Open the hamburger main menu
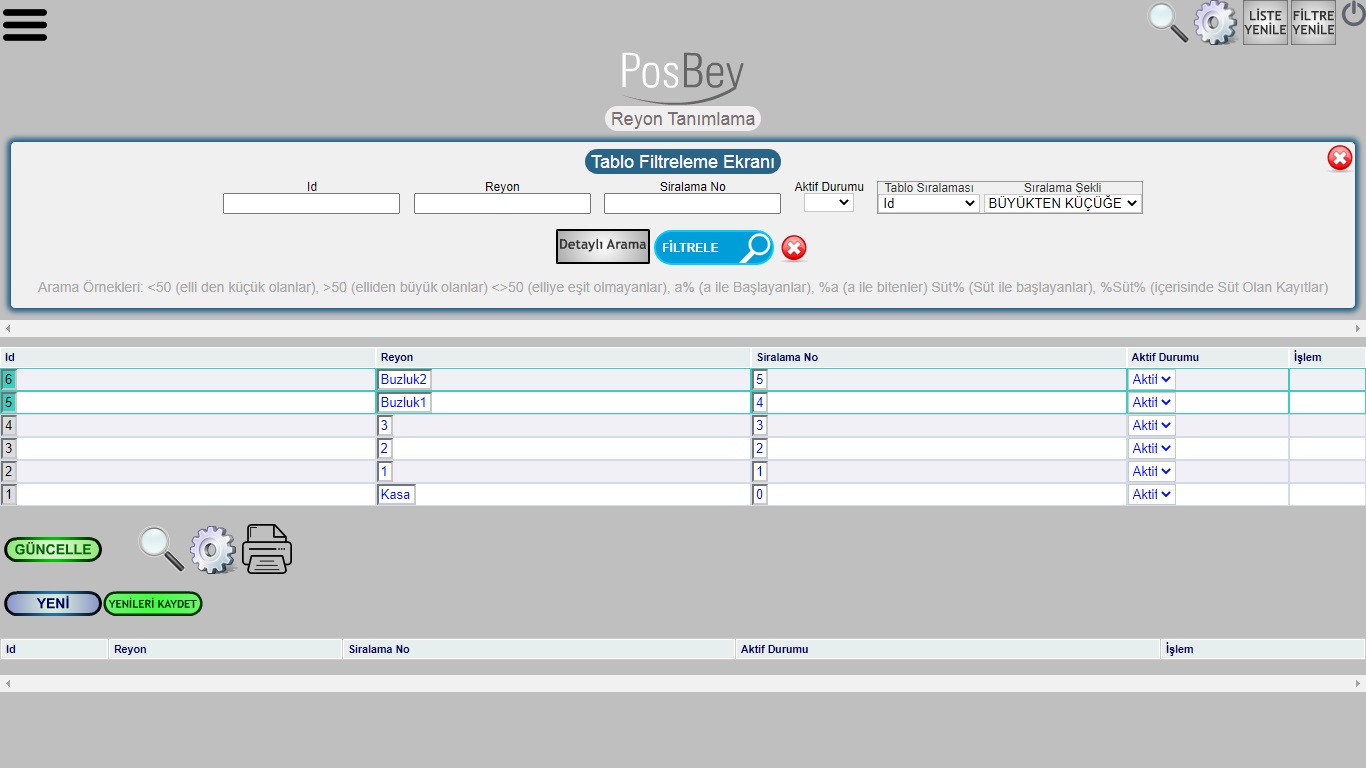This screenshot has width=1366, height=768. coord(25,24)
